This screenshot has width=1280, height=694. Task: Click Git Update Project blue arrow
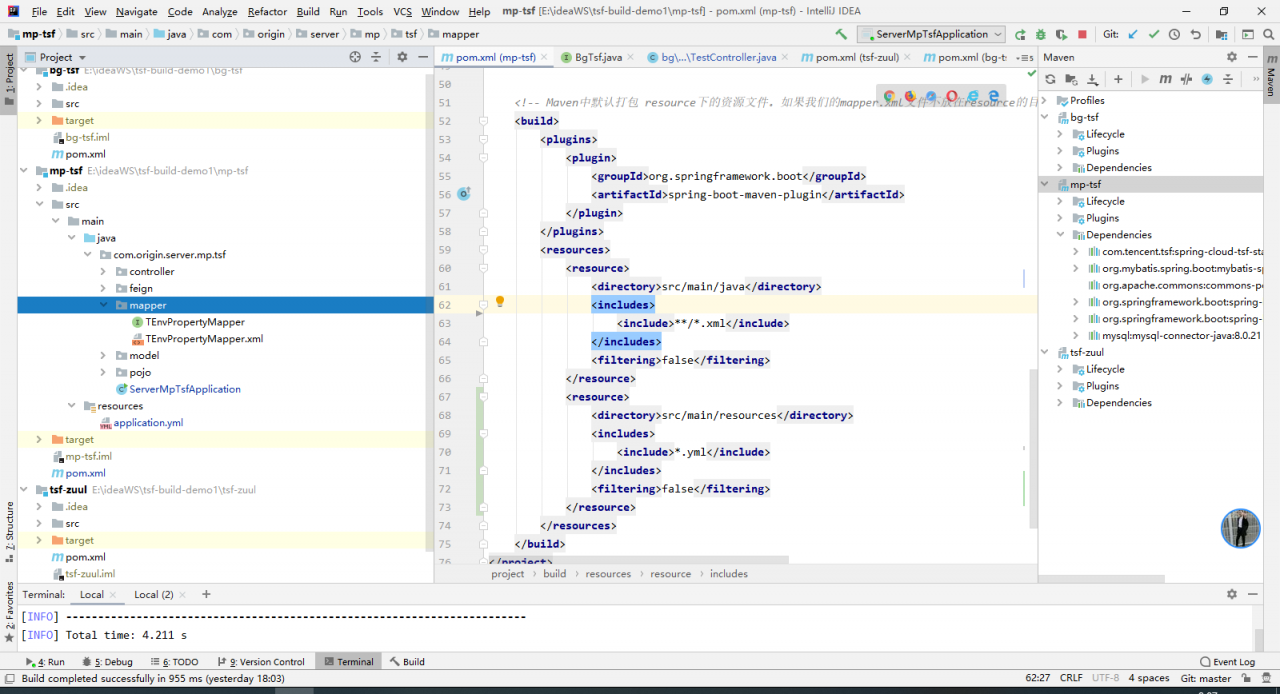coord(1133,34)
